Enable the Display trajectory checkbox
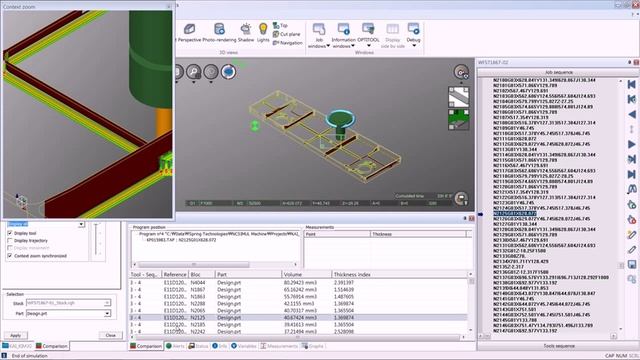The width and height of the screenshot is (640, 360). pyautogui.click(x=10, y=240)
